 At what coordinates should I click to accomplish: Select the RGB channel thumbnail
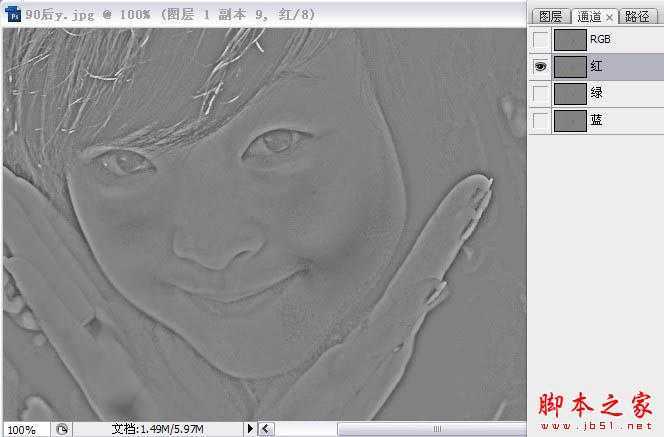(x=570, y=40)
